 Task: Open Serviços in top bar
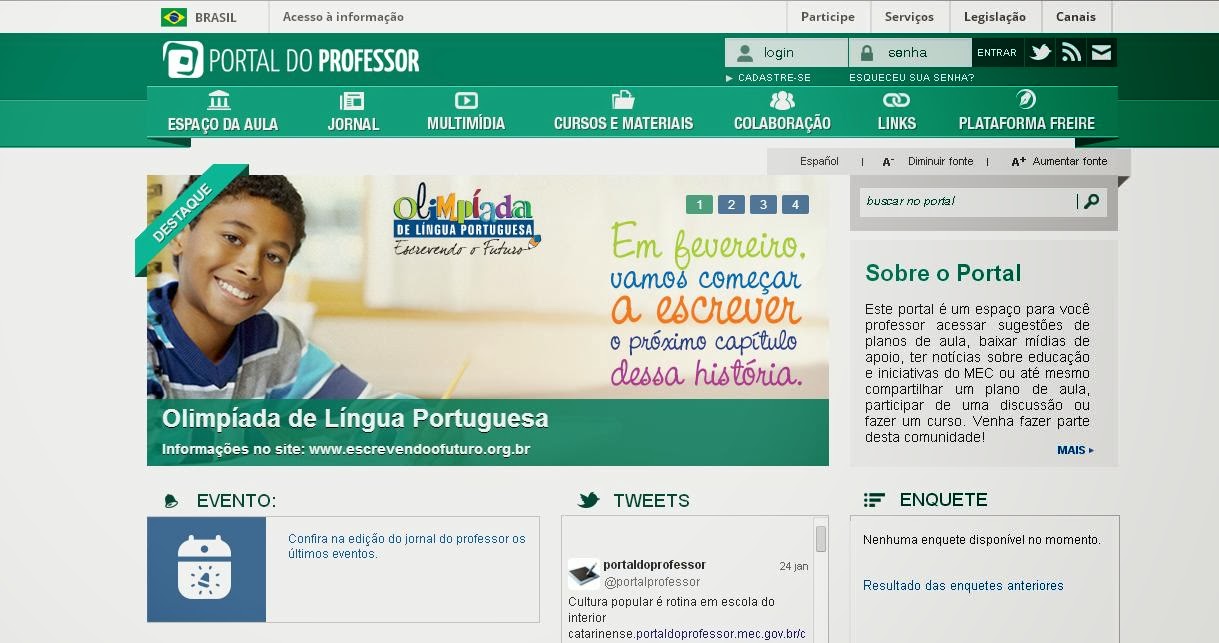(x=909, y=17)
